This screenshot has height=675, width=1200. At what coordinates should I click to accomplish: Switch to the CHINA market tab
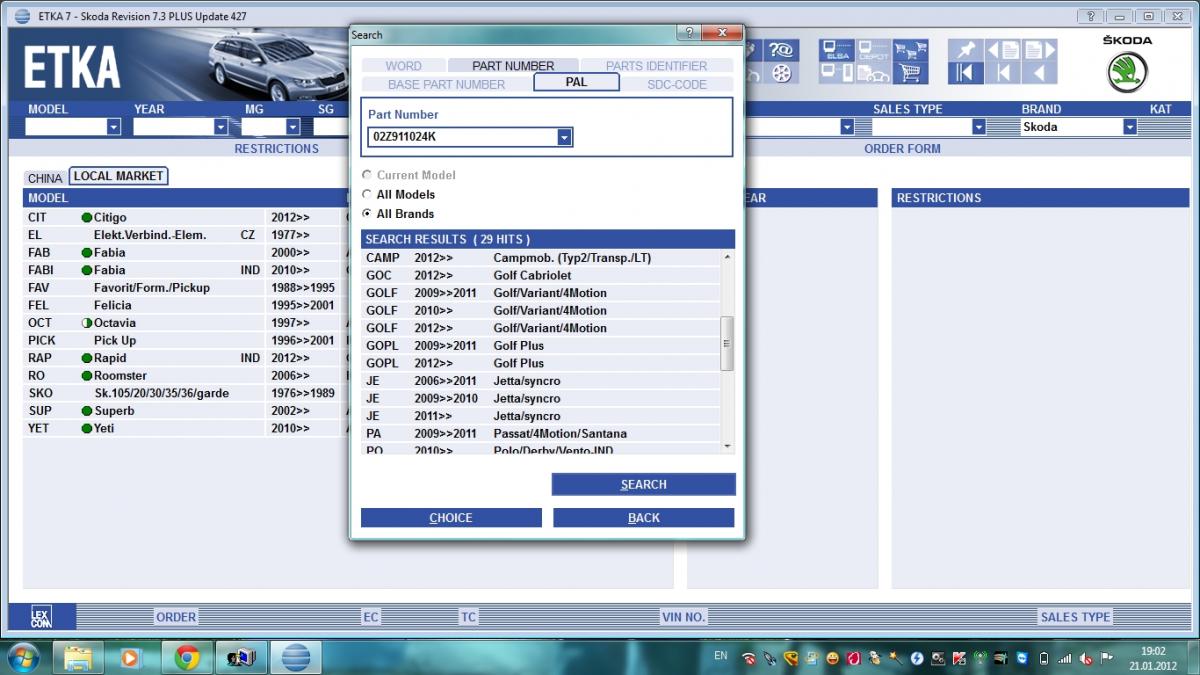tap(45, 178)
